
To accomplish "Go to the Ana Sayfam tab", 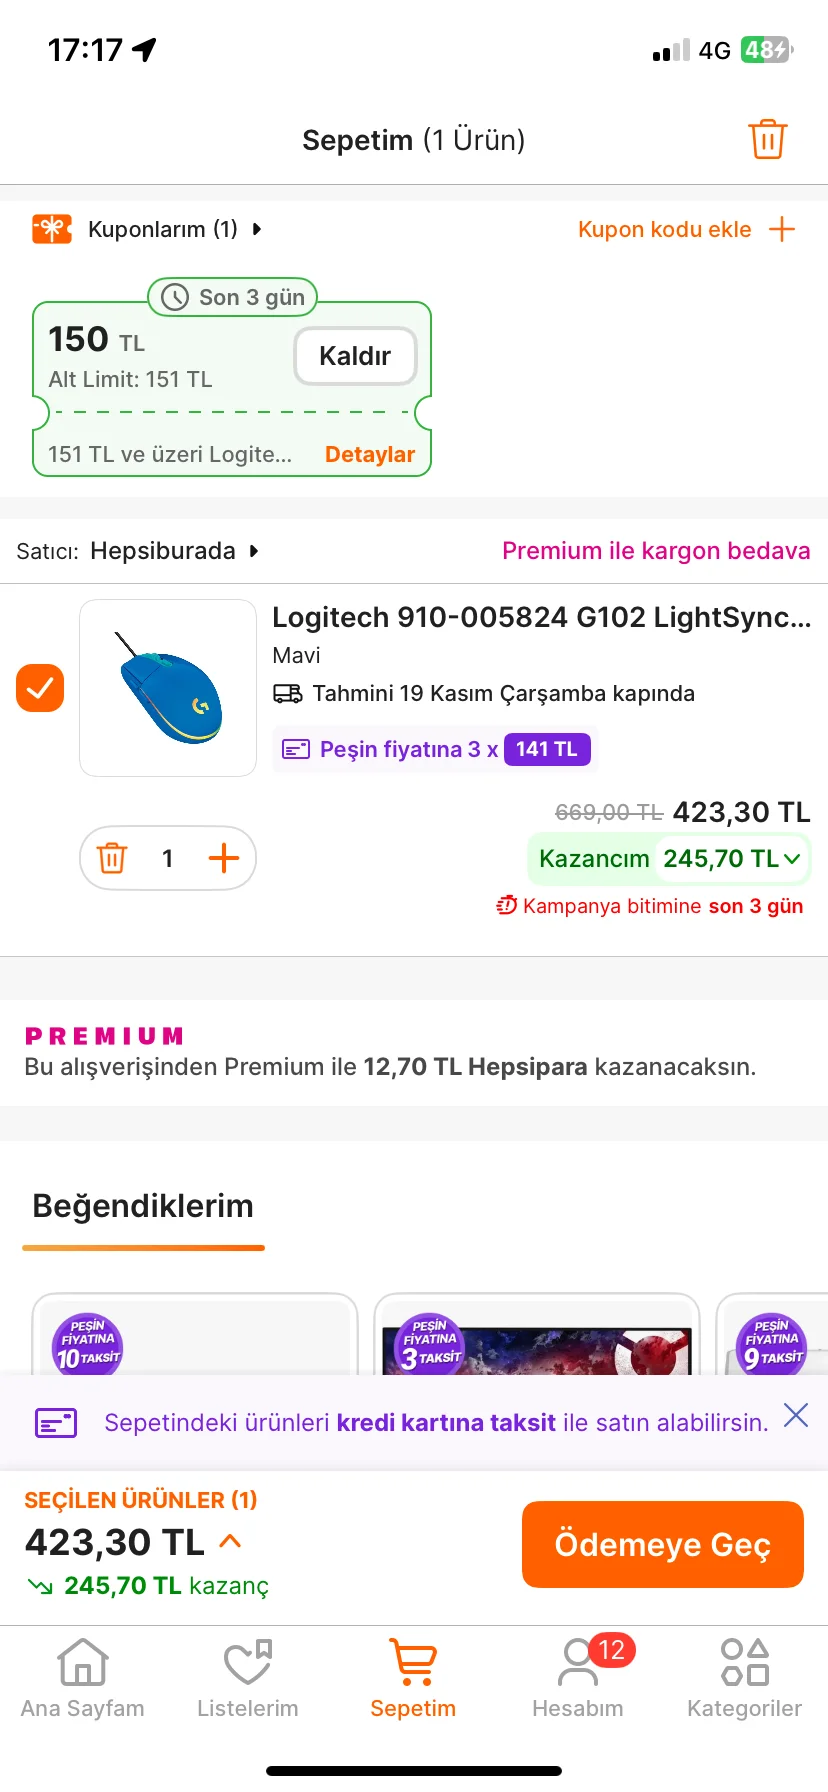I will (83, 1678).
